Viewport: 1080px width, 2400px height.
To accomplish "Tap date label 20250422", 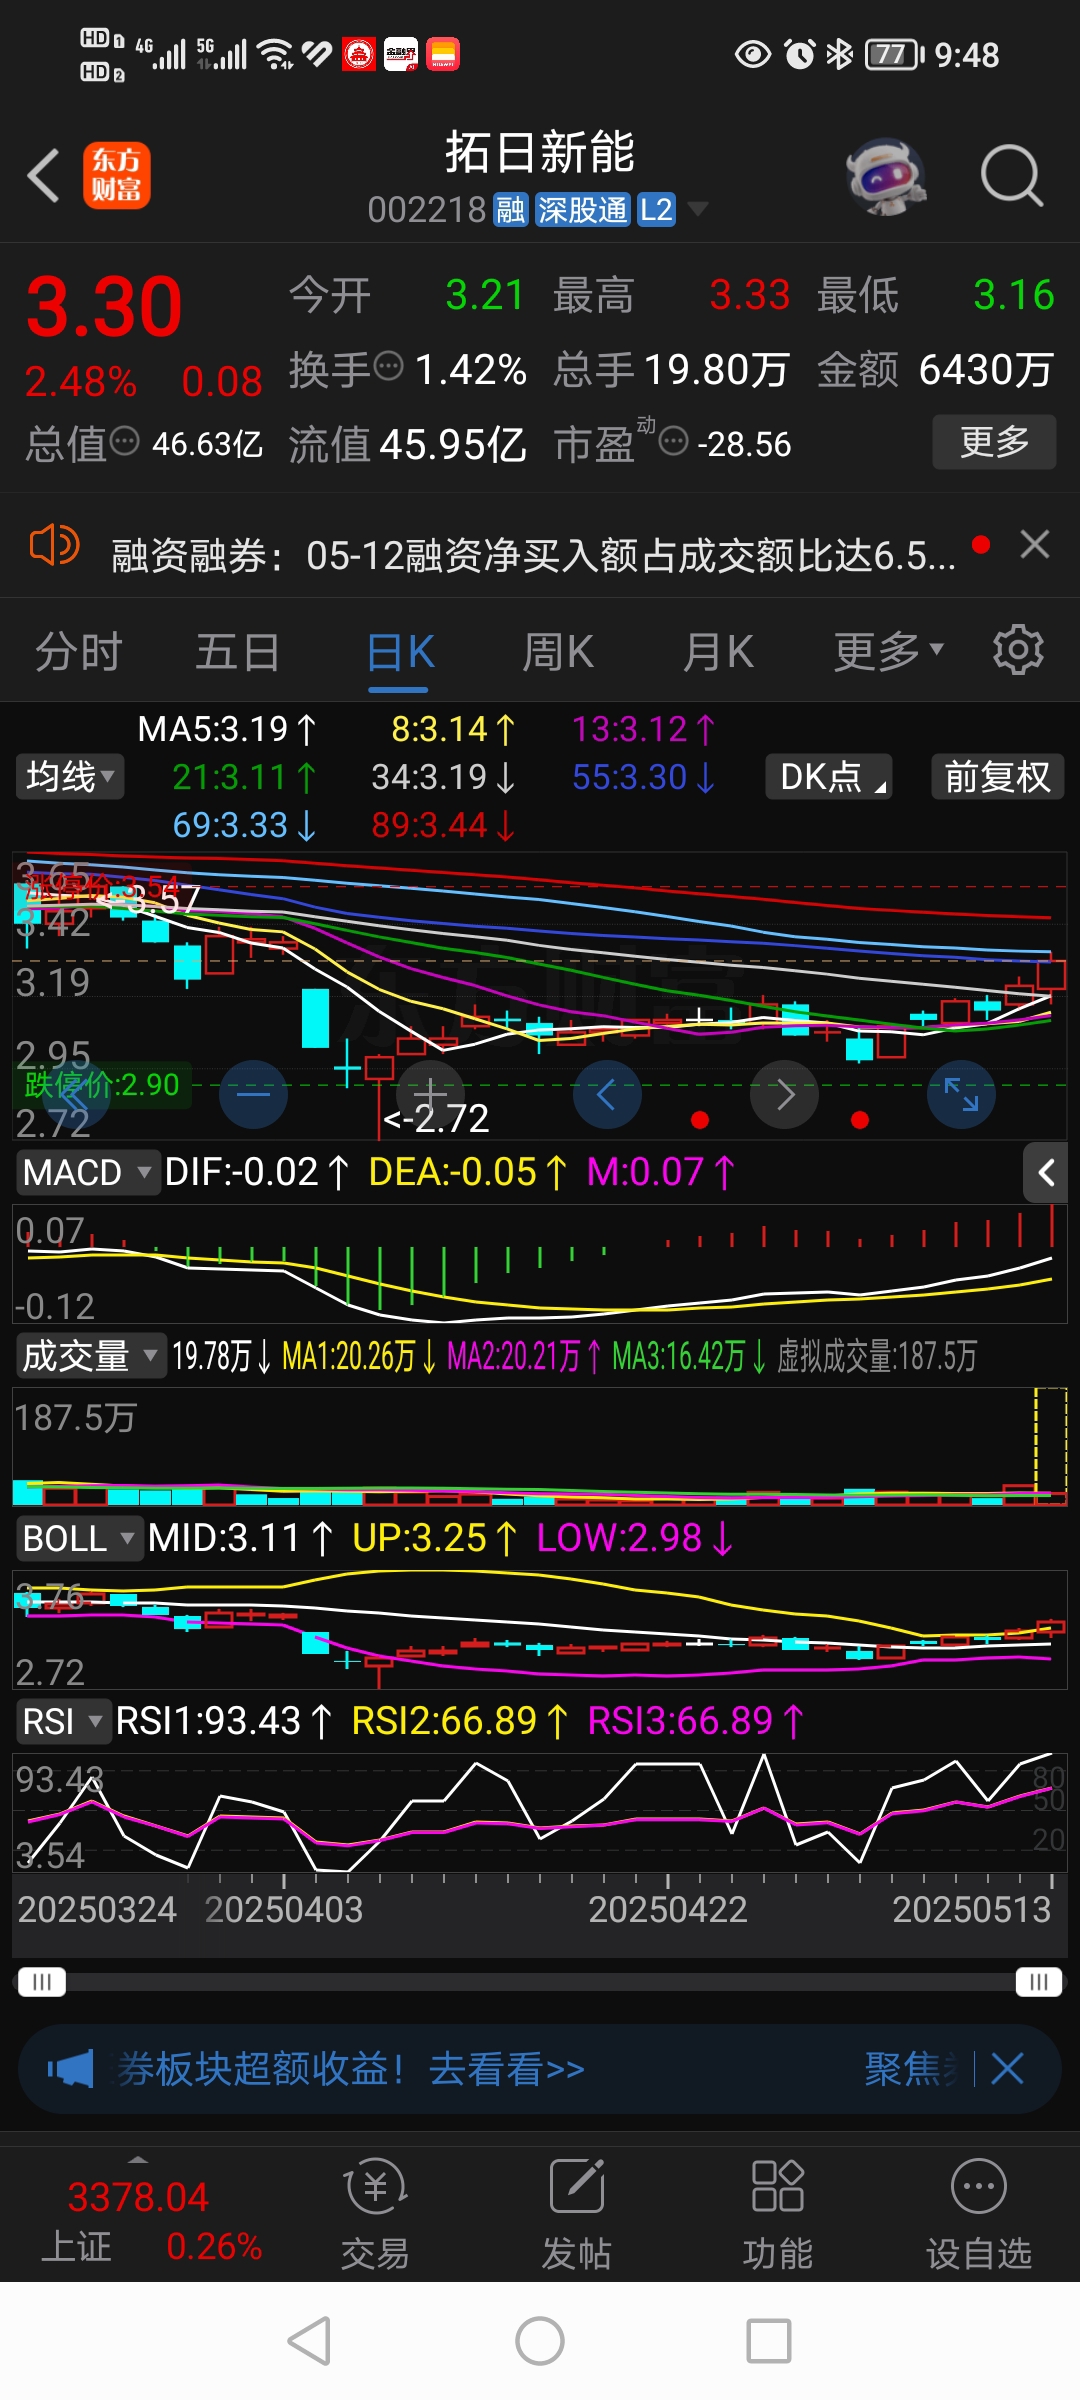I will (668, 1909).
